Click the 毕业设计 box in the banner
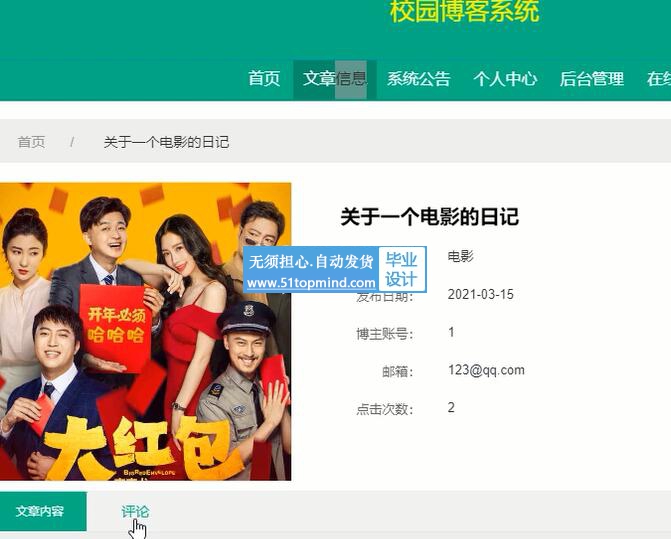Image resolution: width=671 pixels, height=539 pixels. pyautogui.click(x=401, y=270)
